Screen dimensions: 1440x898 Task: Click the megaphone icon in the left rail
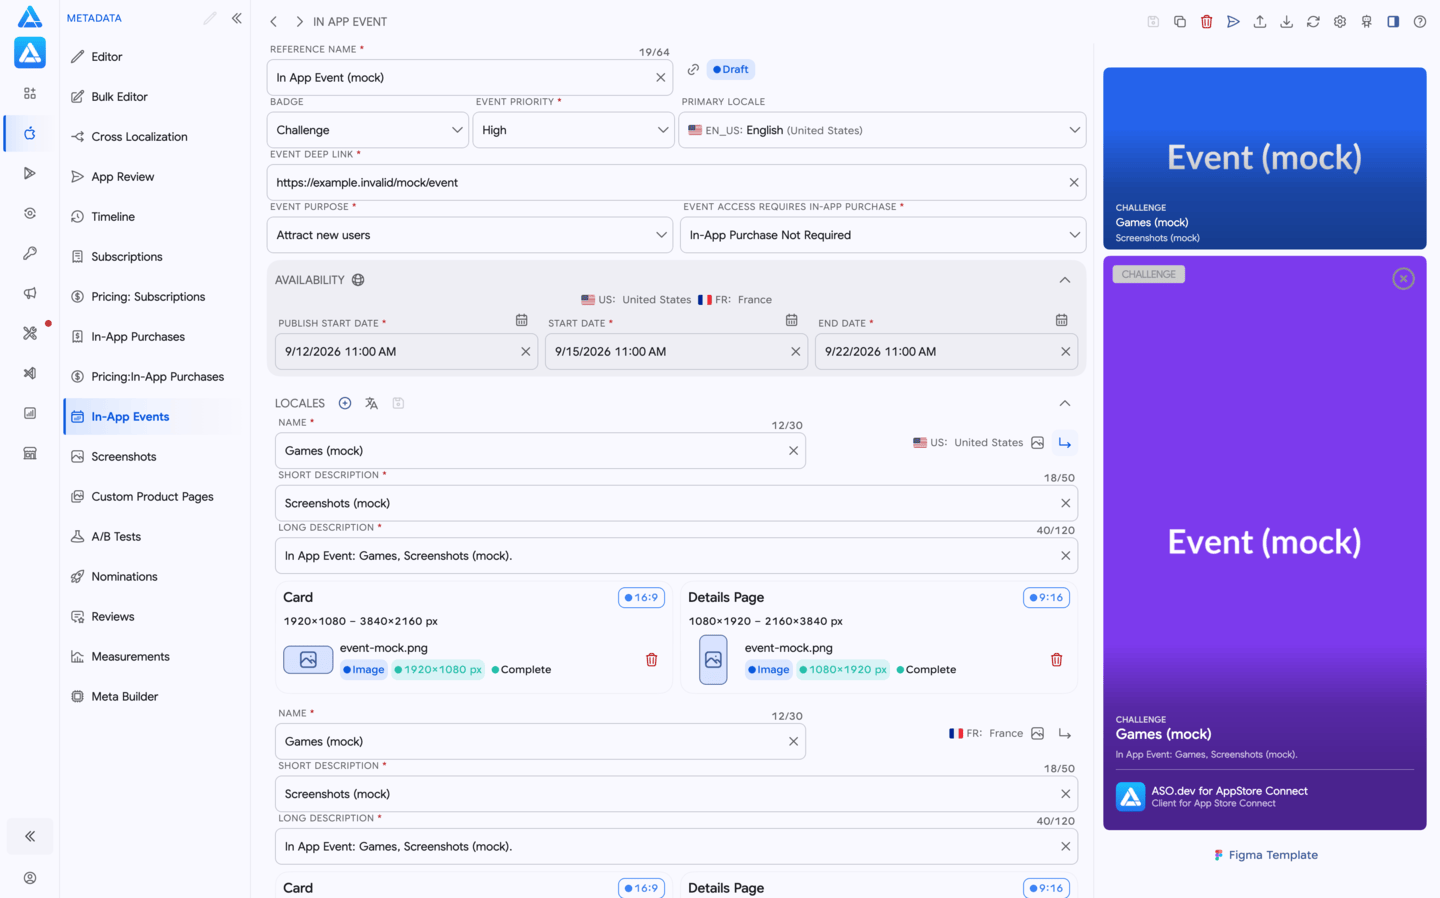(30, 293)
